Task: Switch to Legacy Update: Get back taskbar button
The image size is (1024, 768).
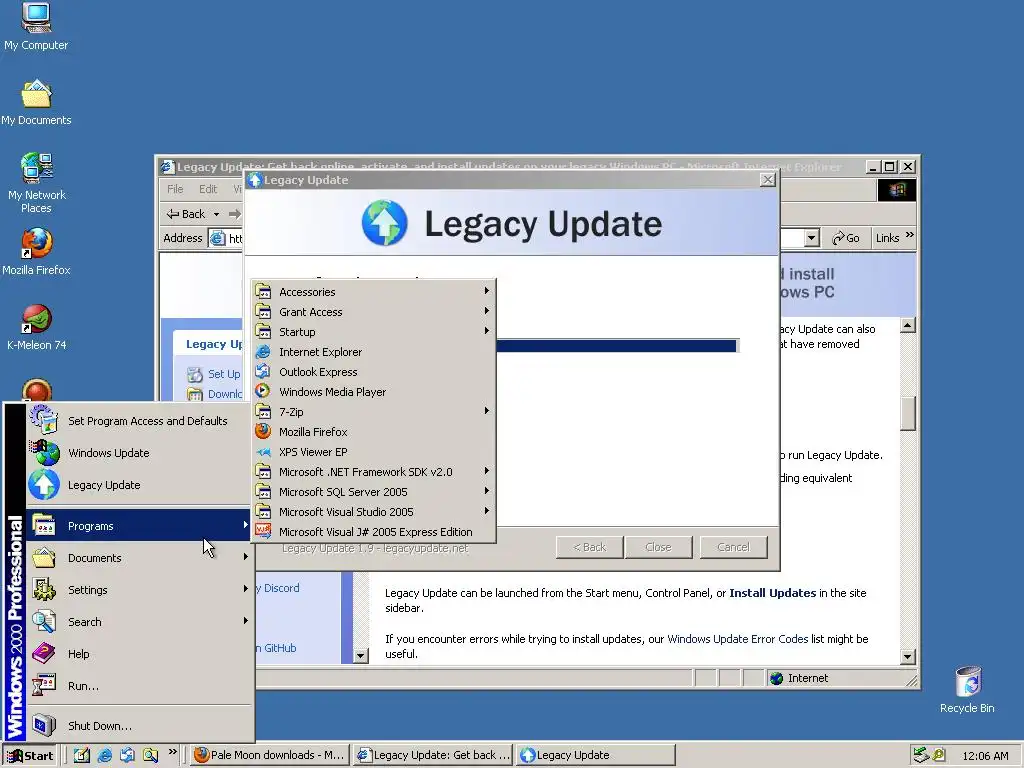Action: (x=434, y=755)
